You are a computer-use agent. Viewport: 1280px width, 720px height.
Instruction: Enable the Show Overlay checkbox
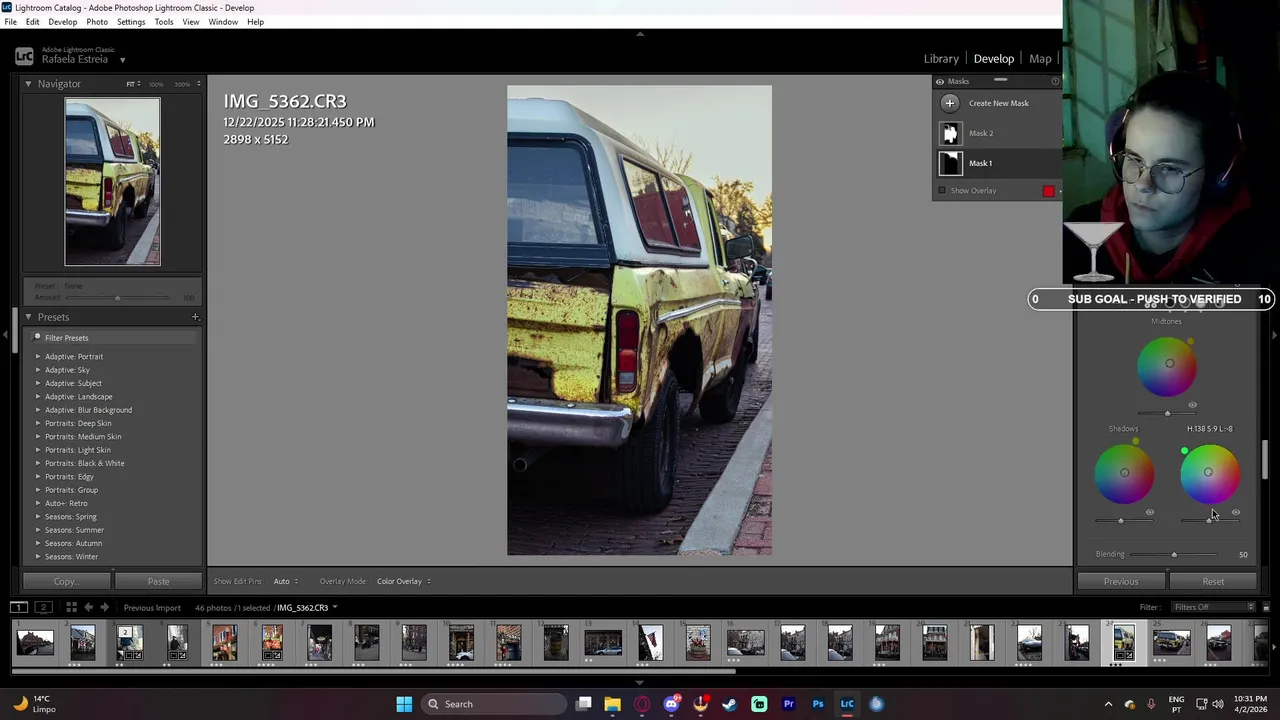(942, 190)
